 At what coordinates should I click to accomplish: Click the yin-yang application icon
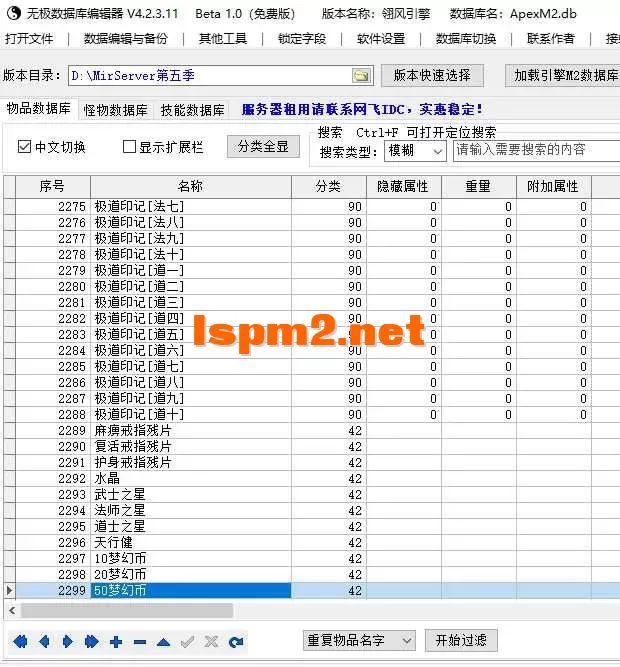click(14, 13)
